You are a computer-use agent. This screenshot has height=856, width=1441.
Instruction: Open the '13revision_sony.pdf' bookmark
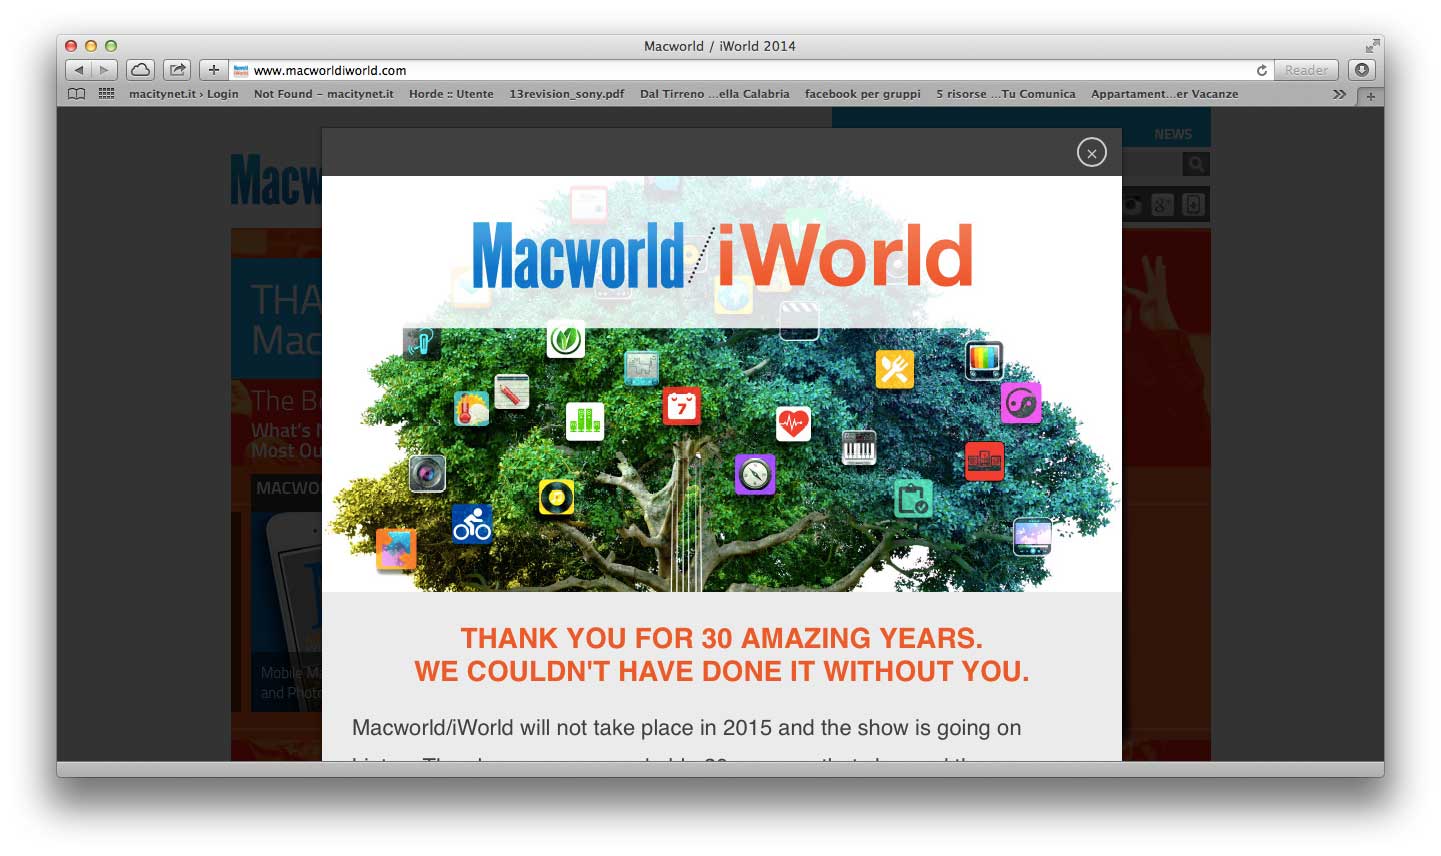[x=567, y=94]
